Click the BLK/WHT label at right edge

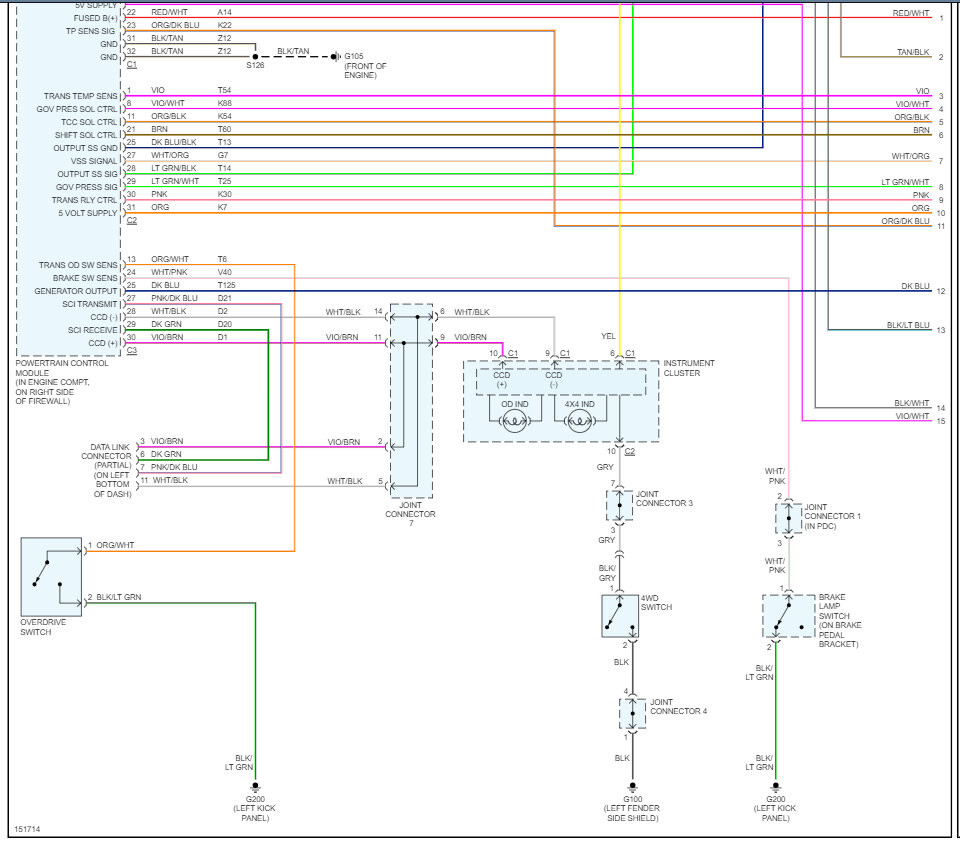(x=912, y=403)
